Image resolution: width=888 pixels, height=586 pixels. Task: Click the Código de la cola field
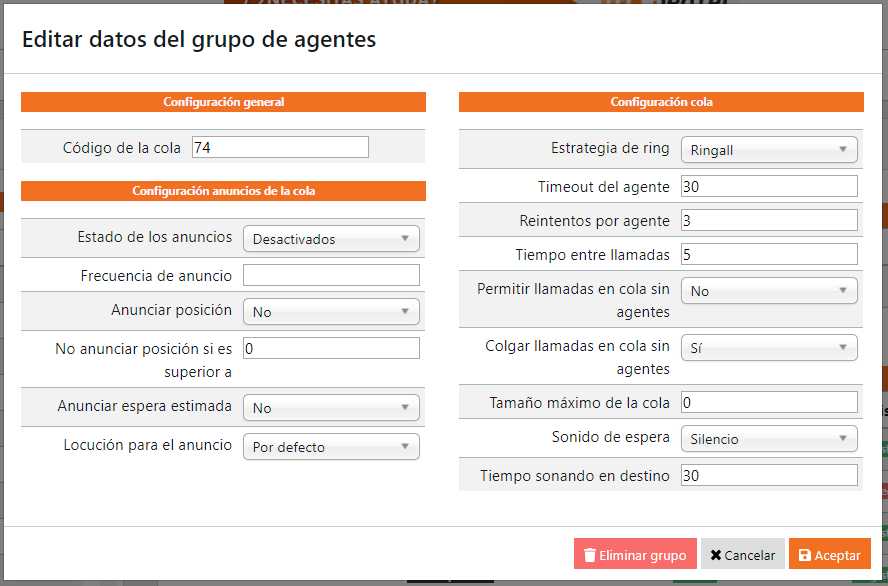[x=280, y=148]
